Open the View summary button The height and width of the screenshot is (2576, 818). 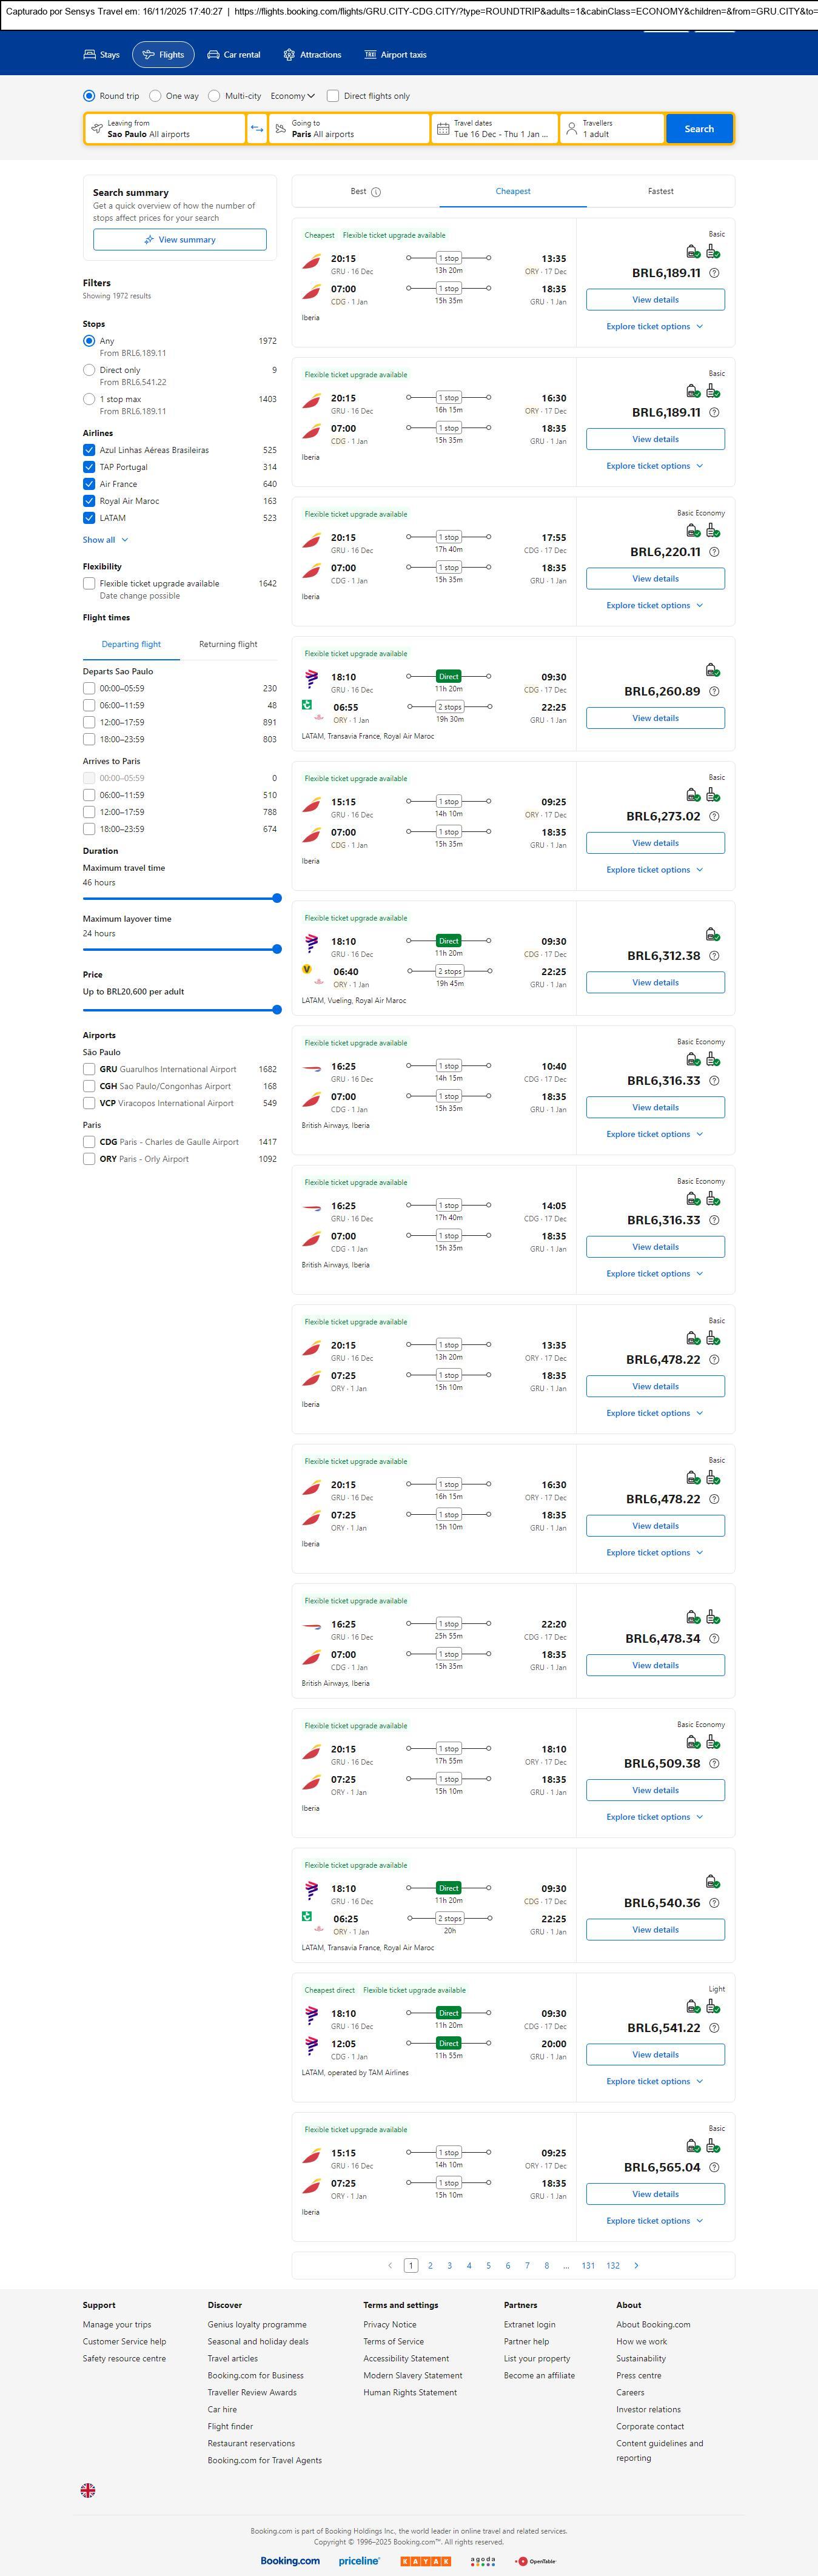pos(180,240)
